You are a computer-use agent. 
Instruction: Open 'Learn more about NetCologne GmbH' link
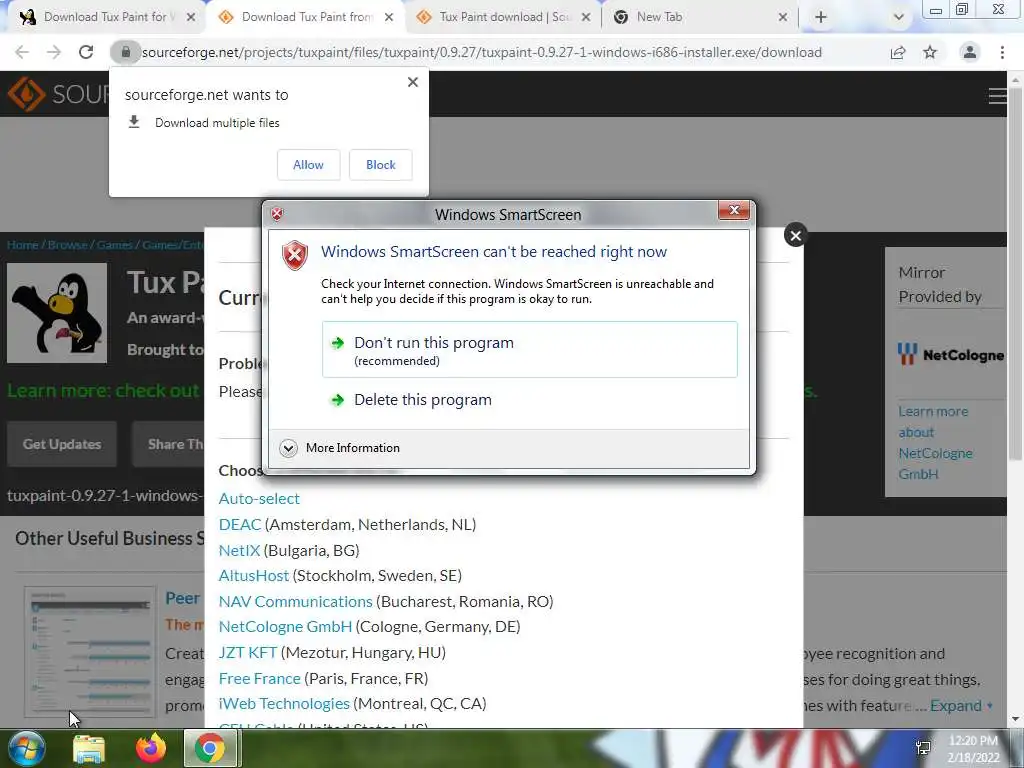(x=935, y=443)
